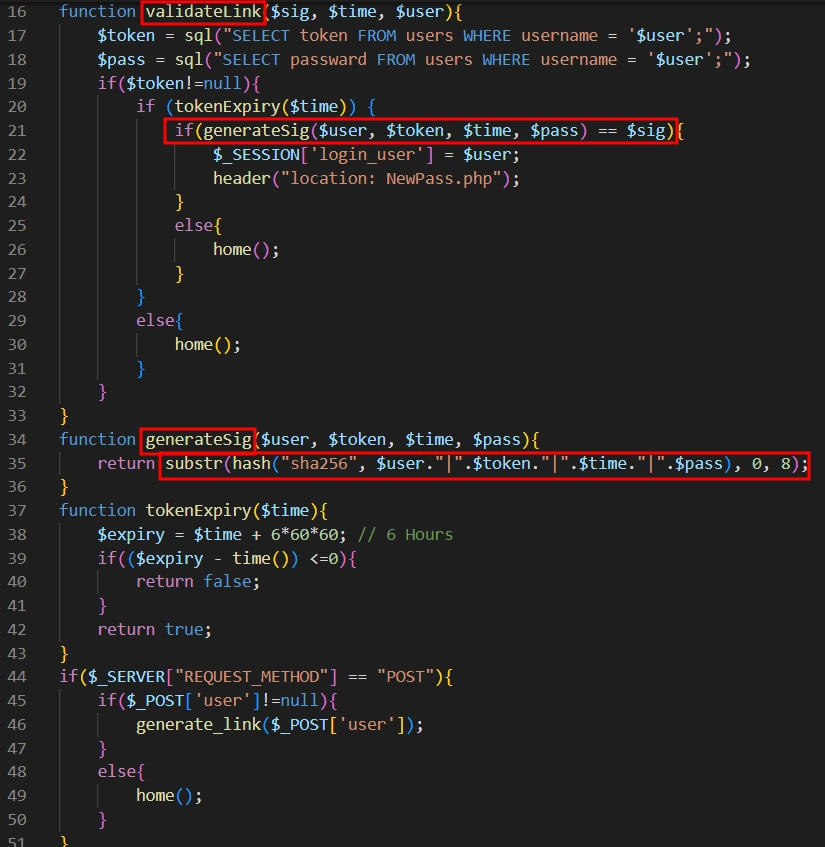
Task: Click the "return false" statement
Action: click(x=197, y=582)
